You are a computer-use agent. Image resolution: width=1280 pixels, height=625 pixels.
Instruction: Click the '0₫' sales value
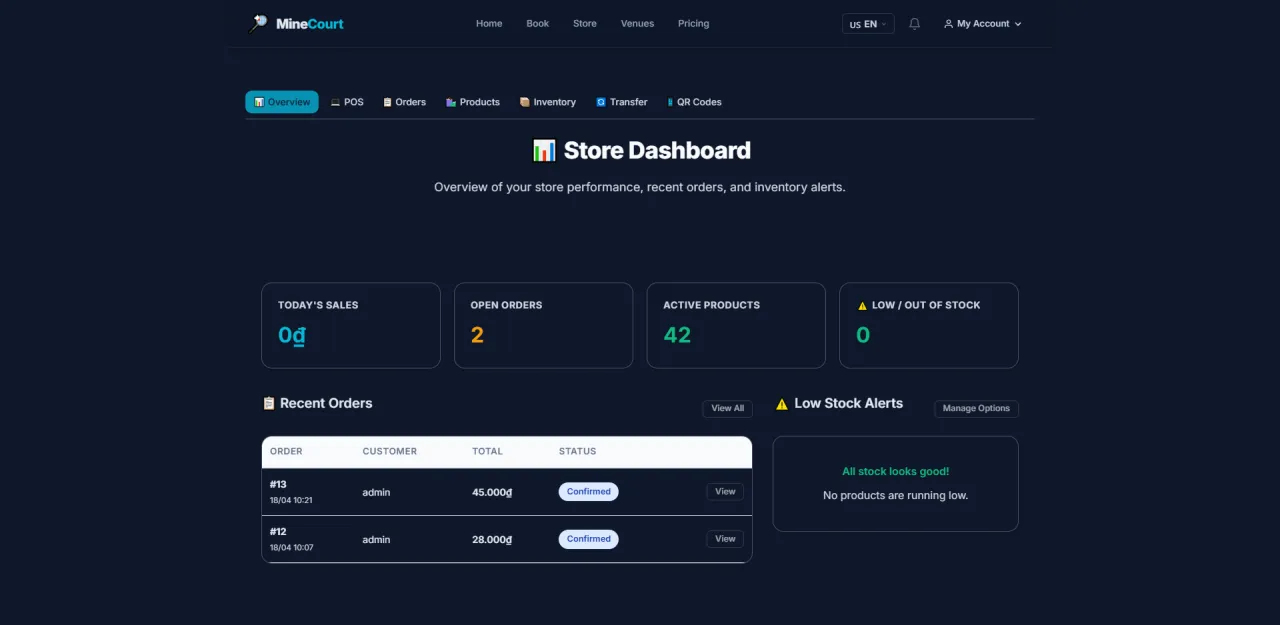pos(292,335)
